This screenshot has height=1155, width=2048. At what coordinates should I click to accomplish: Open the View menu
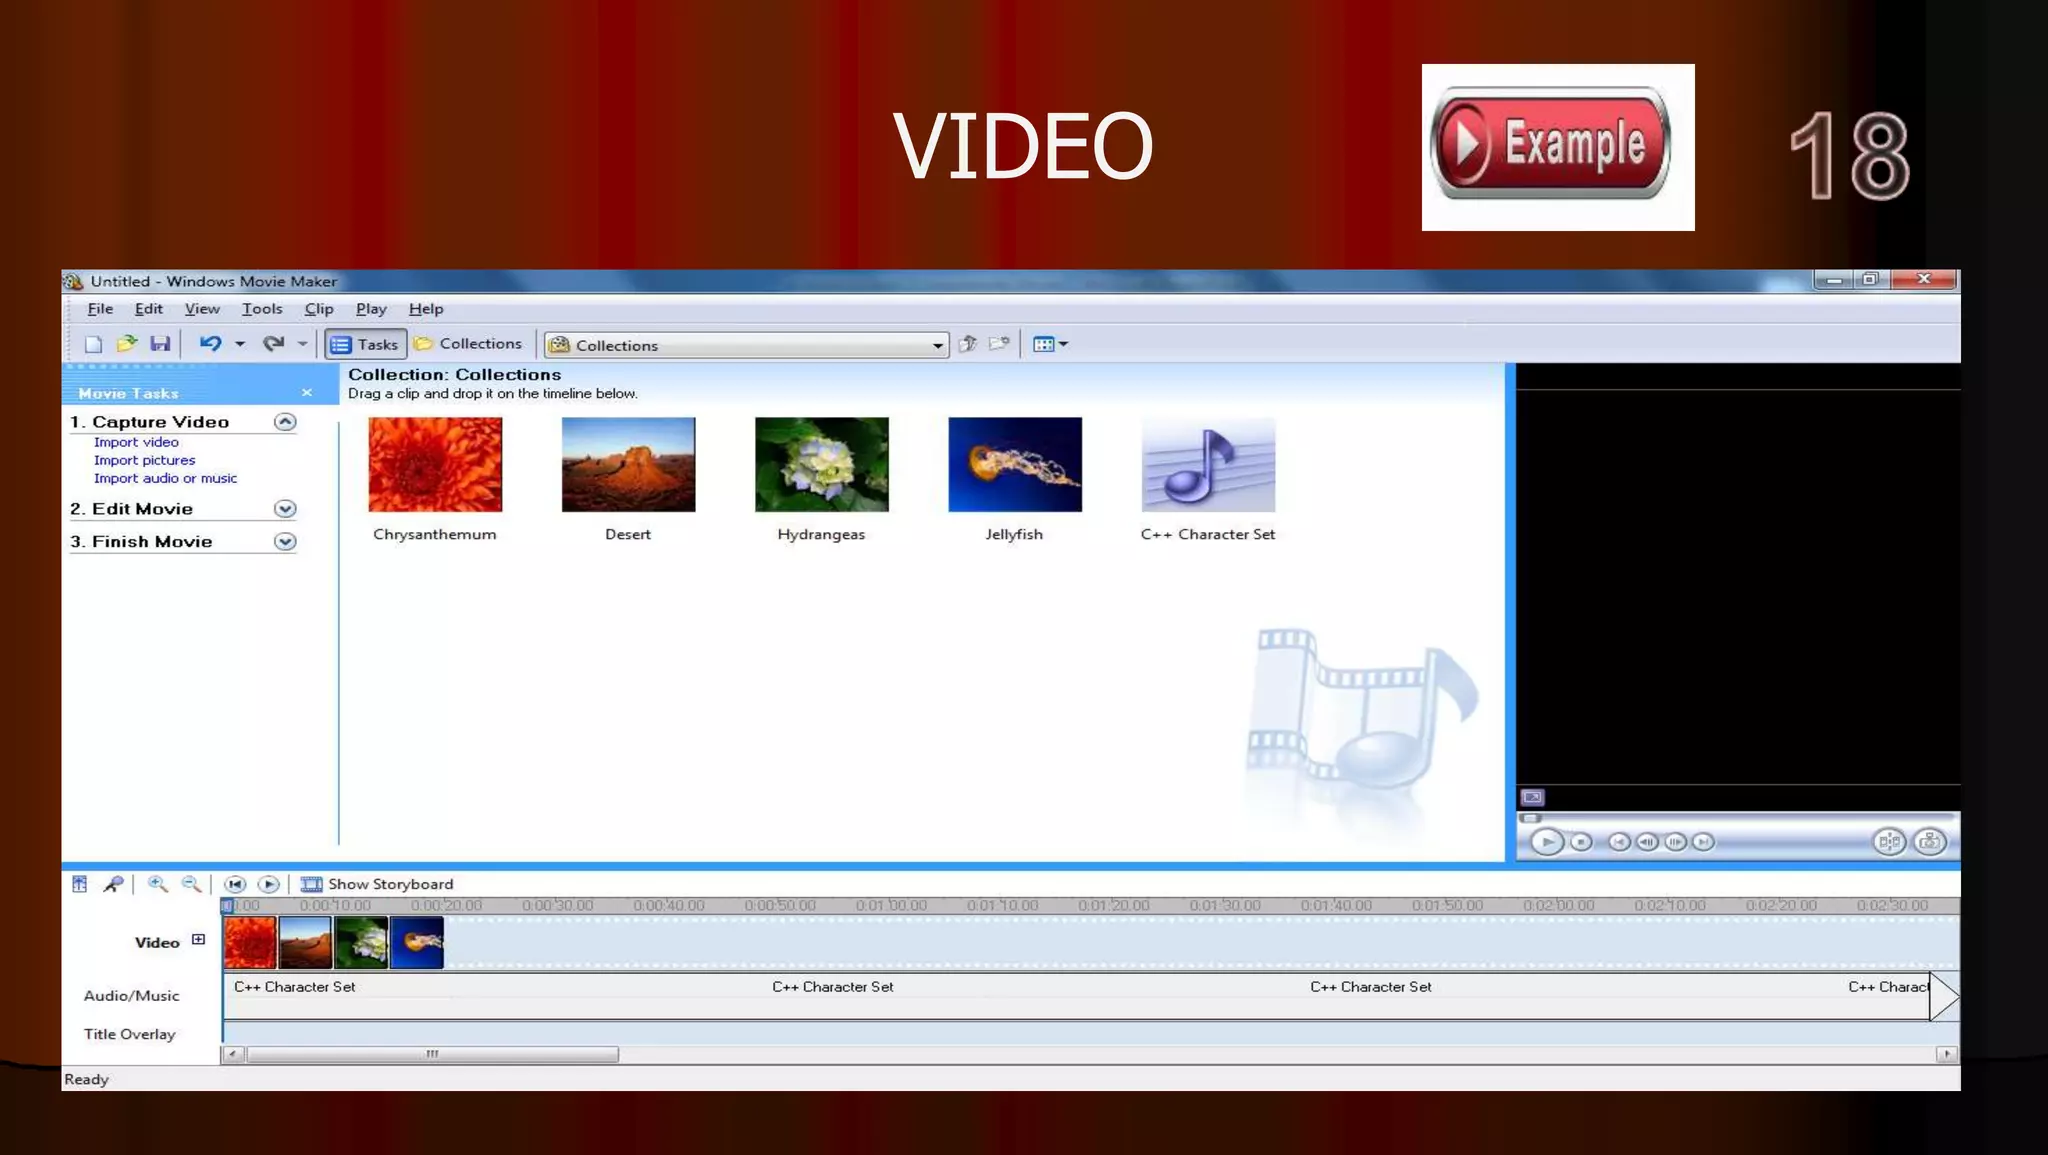click(x=202, y=309)
